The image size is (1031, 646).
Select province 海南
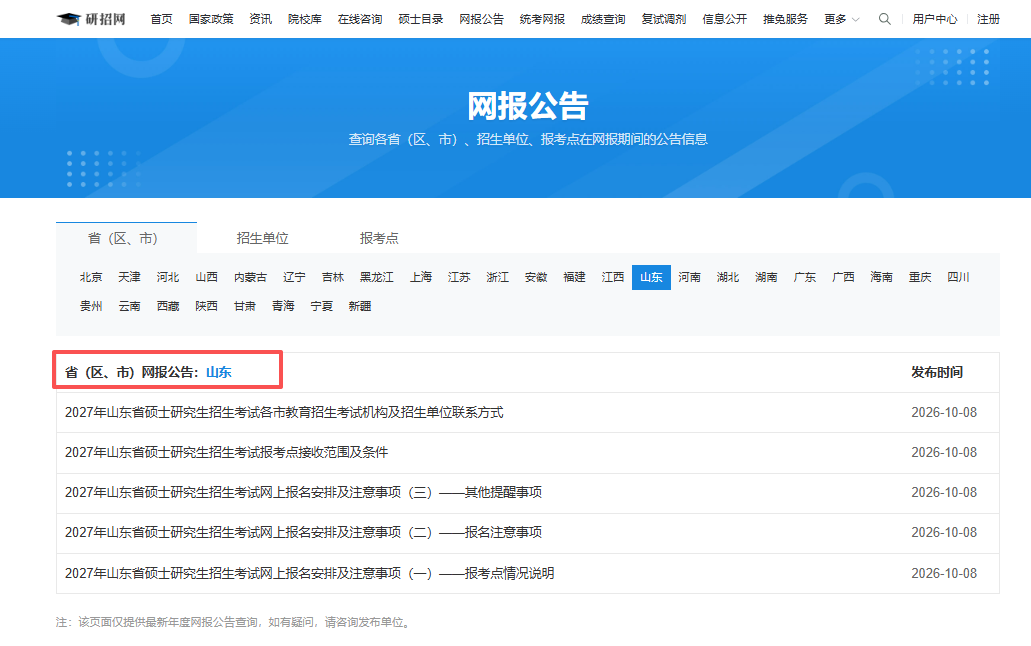click(x=882, y=277)
